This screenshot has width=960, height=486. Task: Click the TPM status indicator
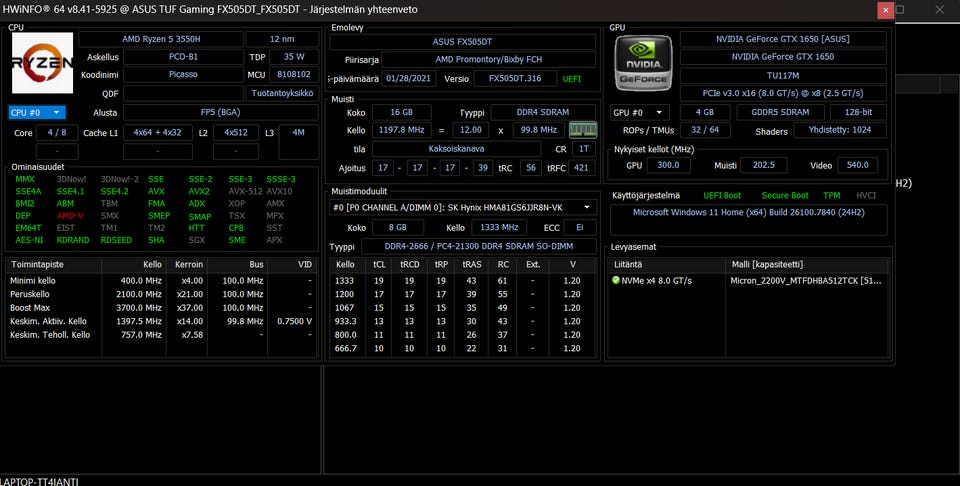[x=831, y=196]
